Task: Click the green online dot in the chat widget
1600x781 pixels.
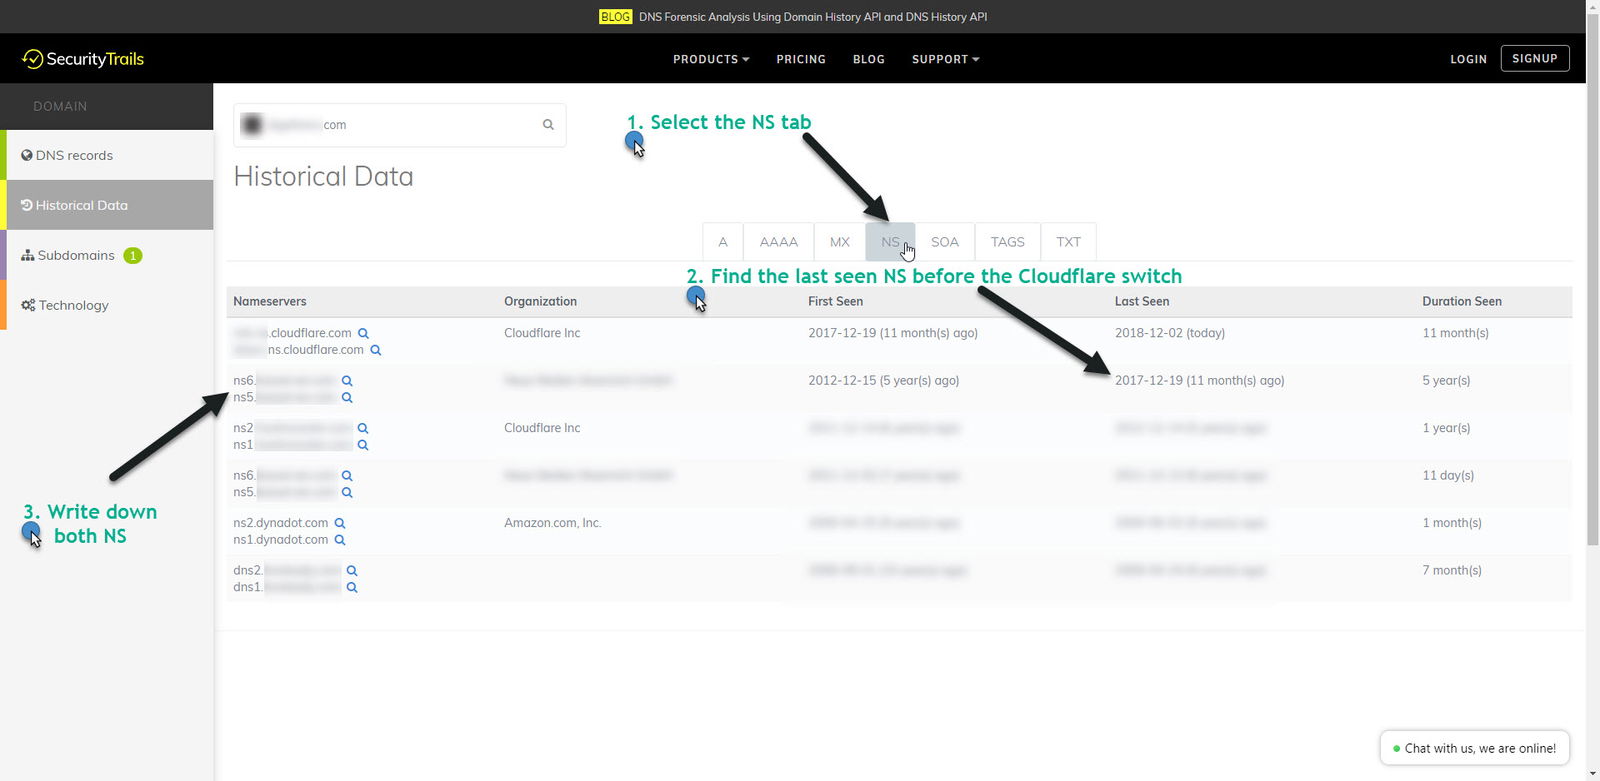Action: click(1396, 748)
